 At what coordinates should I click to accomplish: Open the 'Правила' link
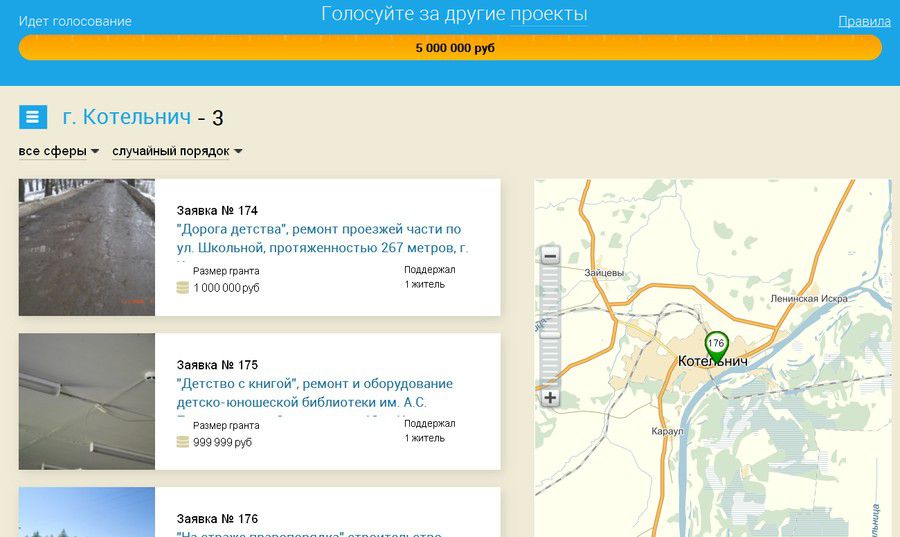coord(864,21)
